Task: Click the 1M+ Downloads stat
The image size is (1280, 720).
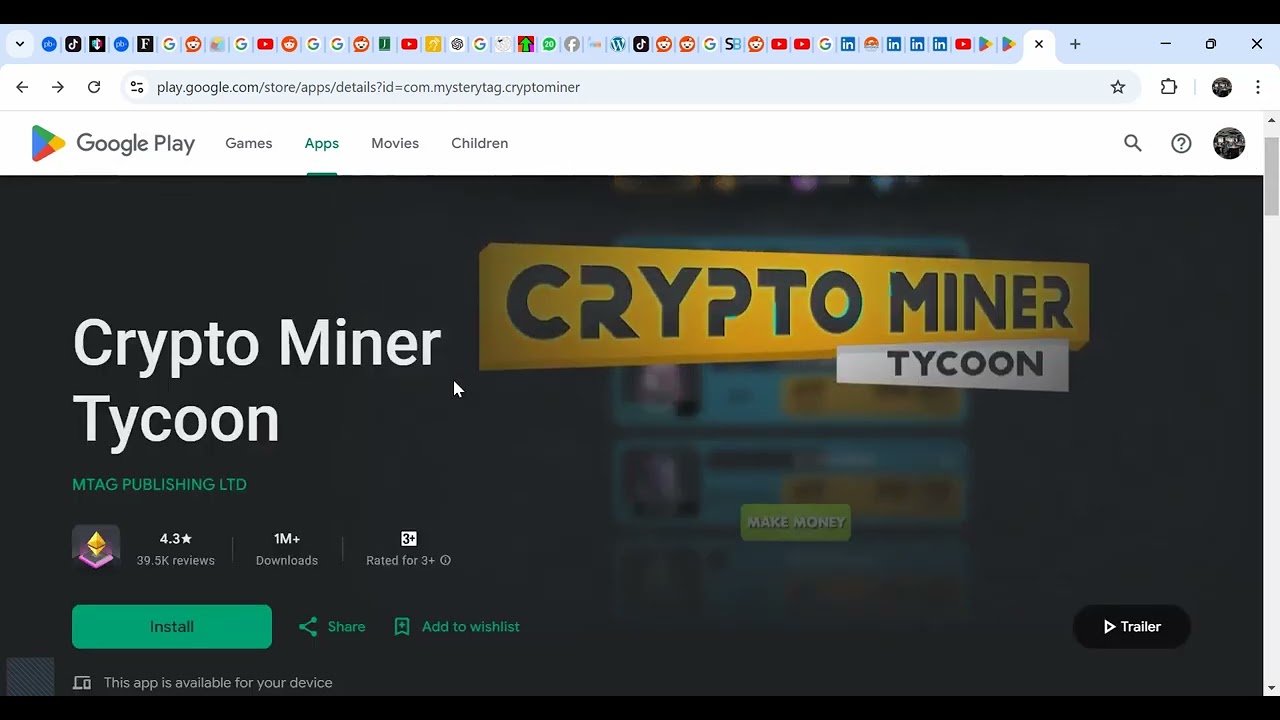Action: pos(287,549)
